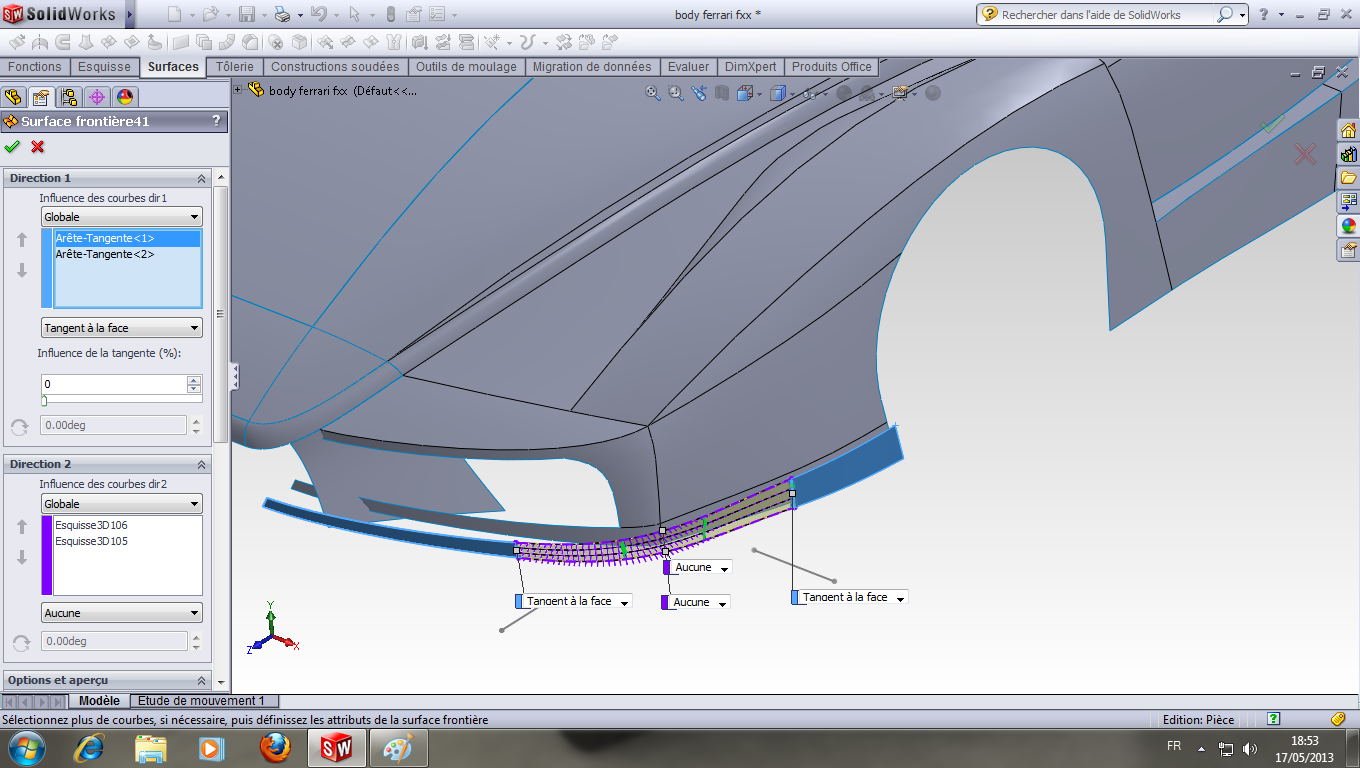This screenshot has height=768, width=1360.
Task: Click confirmation corner red X in viewport
Action: click(x=1304, y=154)
